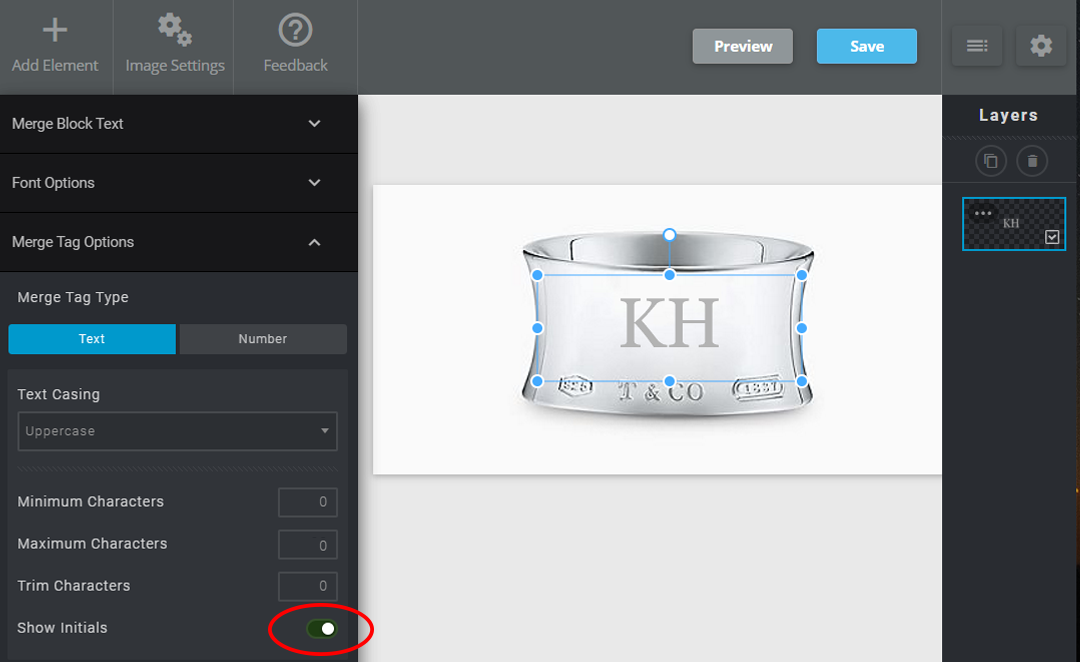Click the rotation handle above the text box
The image size is (1080, 662).
[669, 235]
